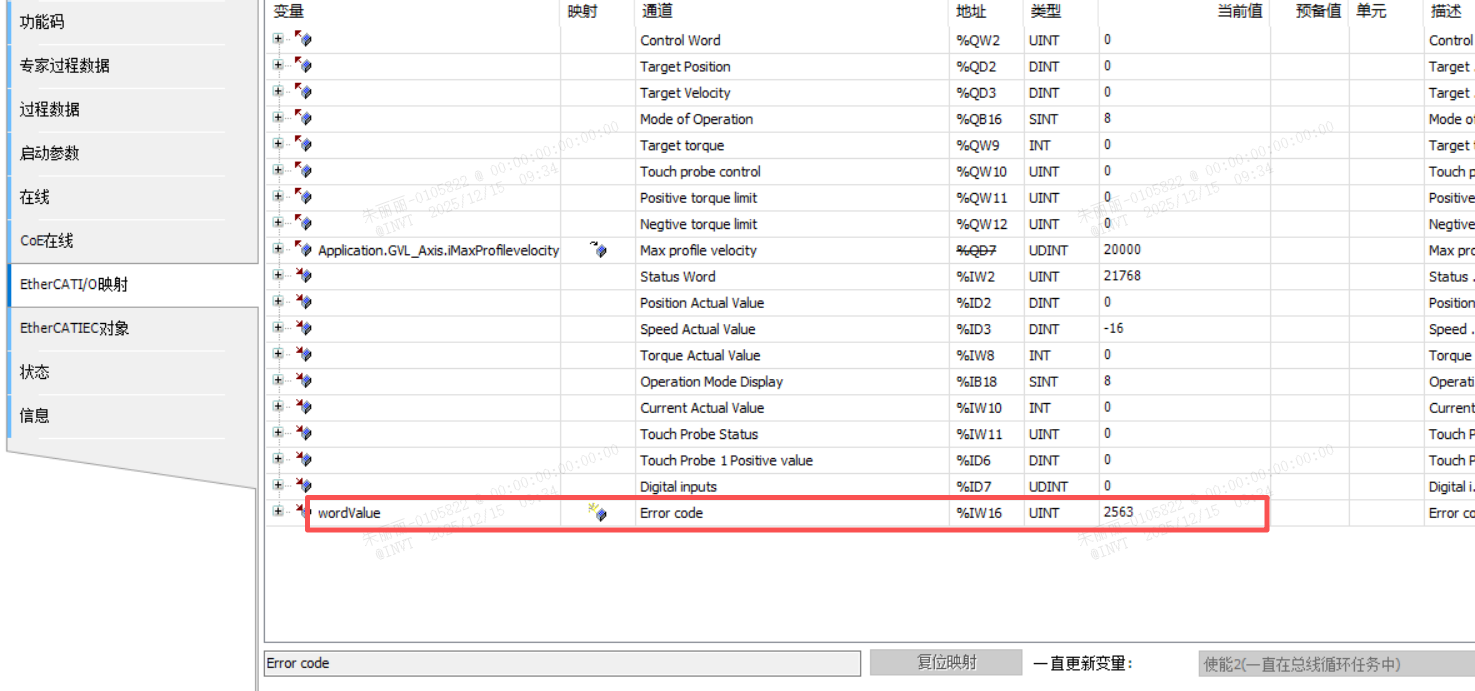Image resolution: width=1475 pixels, height=691 pixels.
Task: Click the 复位映射 button
Action: [945, 663]
